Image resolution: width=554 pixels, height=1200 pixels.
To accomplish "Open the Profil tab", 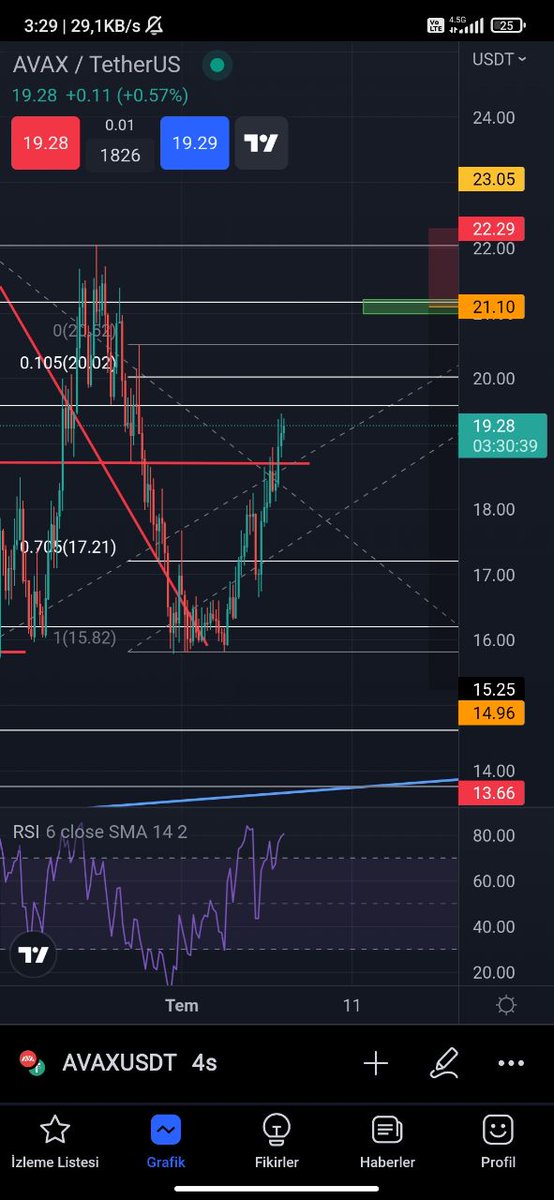I will (x=498, y=1143).
